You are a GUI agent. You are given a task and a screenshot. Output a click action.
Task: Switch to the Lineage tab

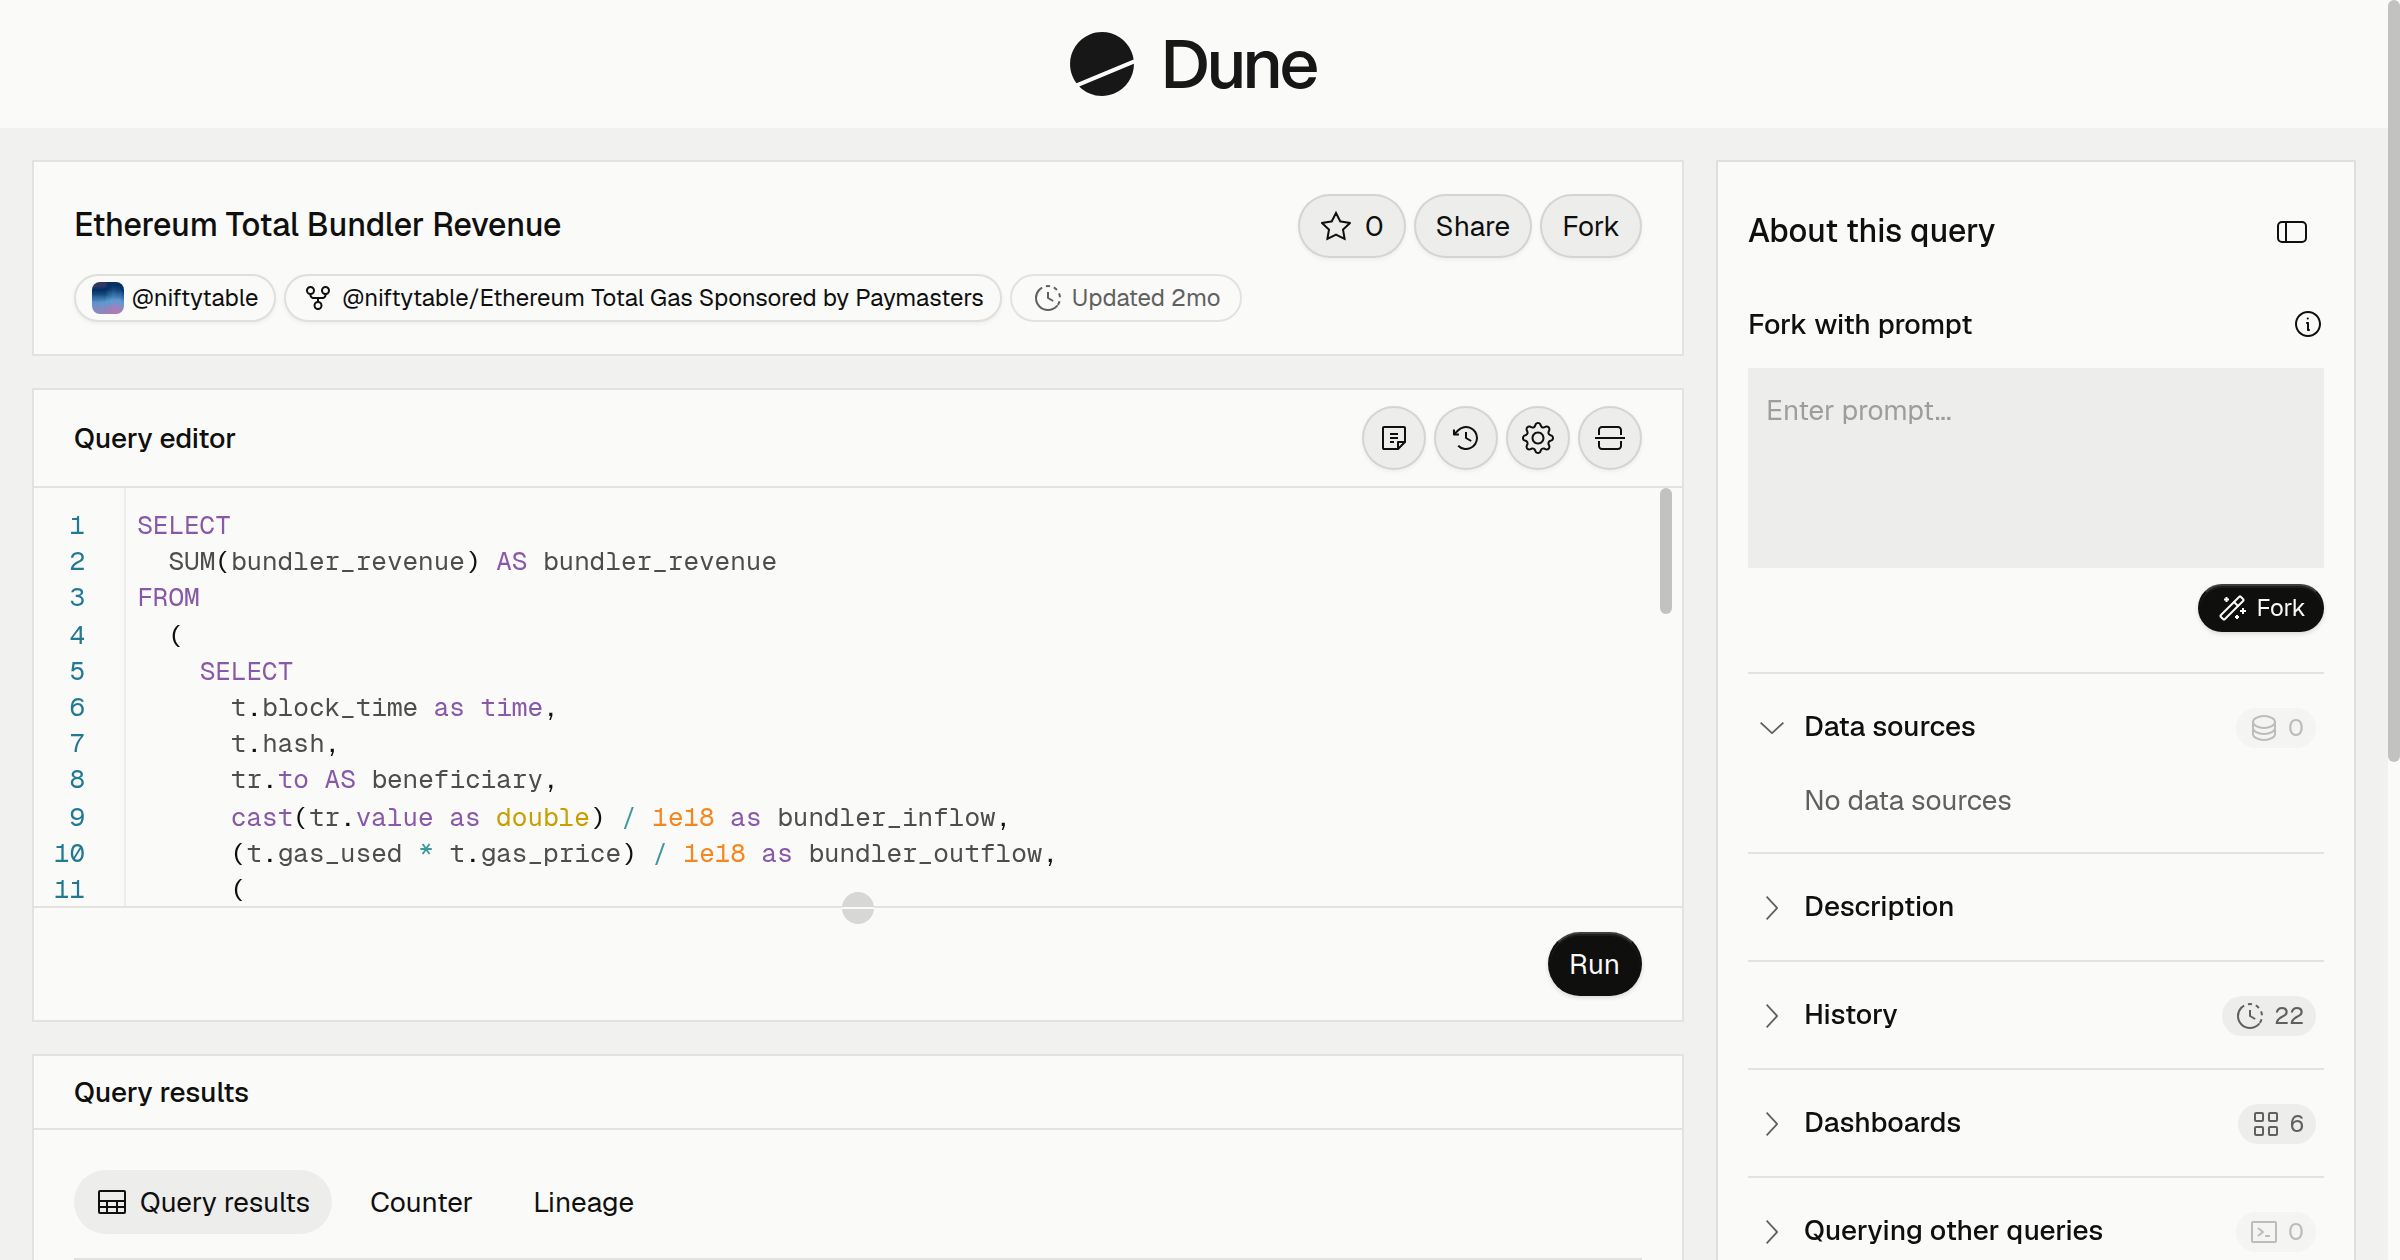[x=583, y=1202]
